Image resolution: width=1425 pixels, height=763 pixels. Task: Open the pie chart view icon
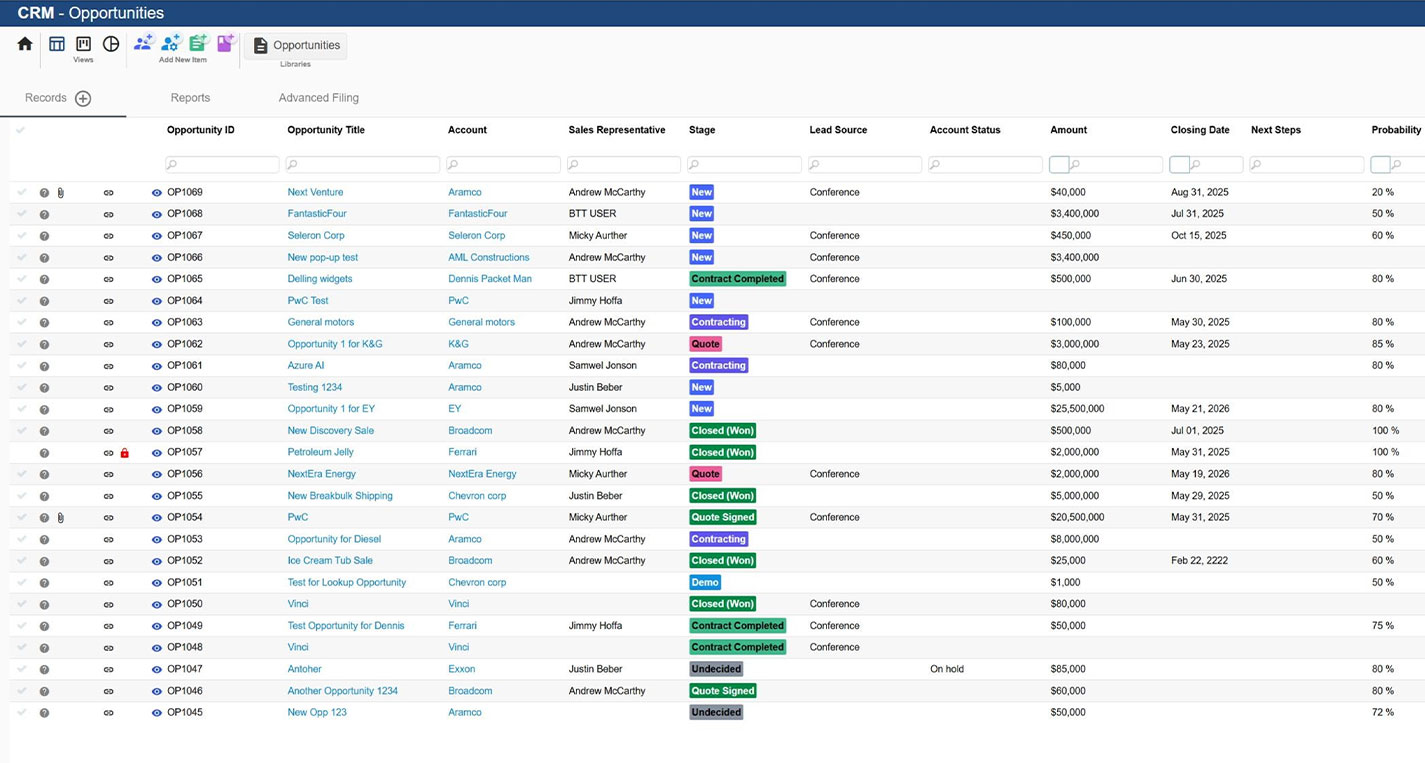[x=111, y=44]
